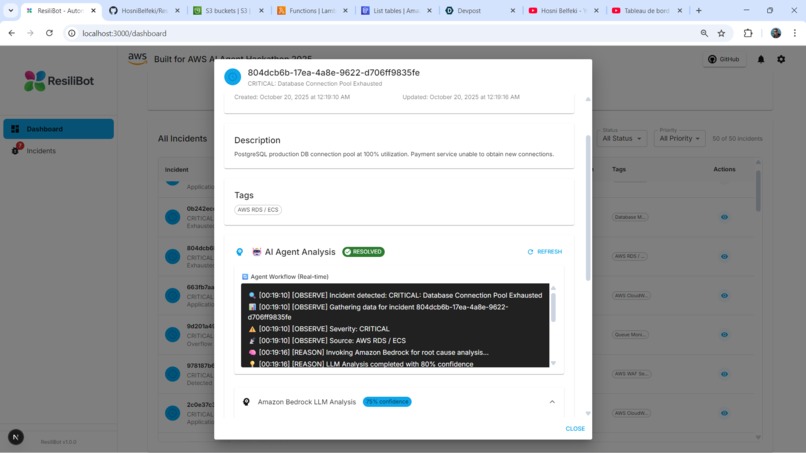Close the ResiliBot browser tab
Screen dimensions: 806x453
[94, 10]
